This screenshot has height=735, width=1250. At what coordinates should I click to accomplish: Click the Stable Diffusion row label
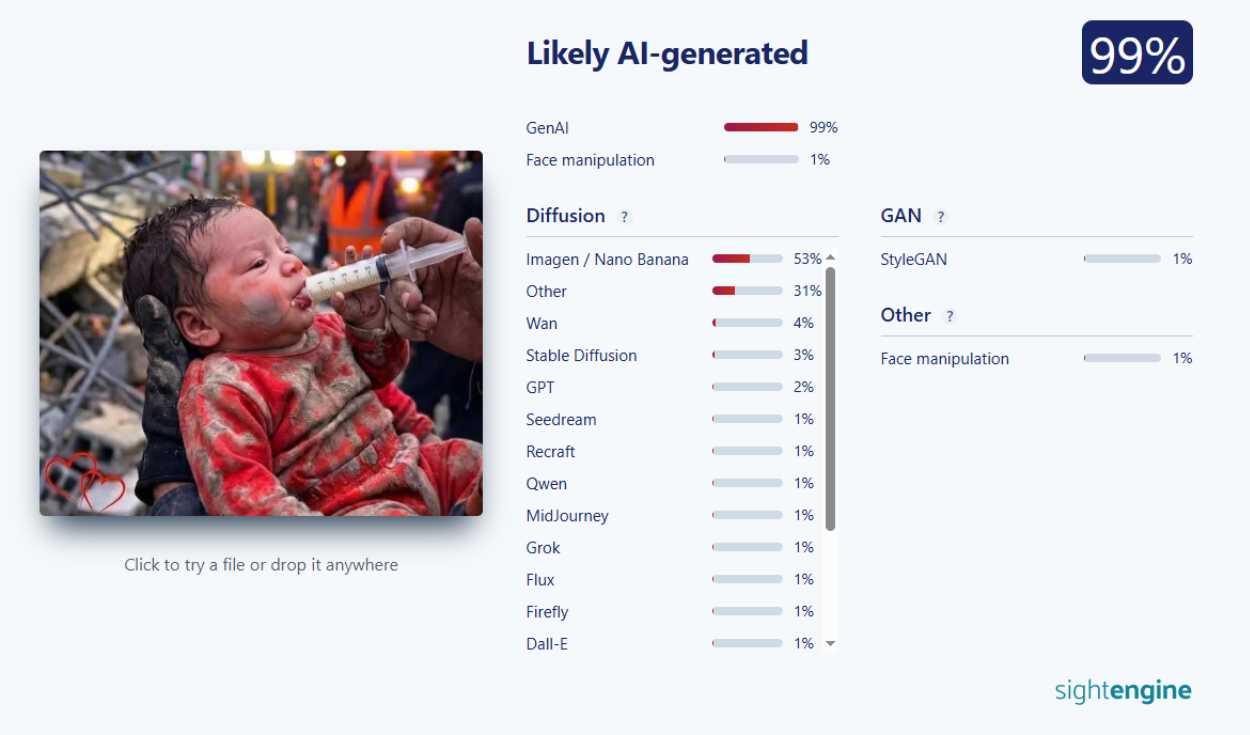point(581,356)
